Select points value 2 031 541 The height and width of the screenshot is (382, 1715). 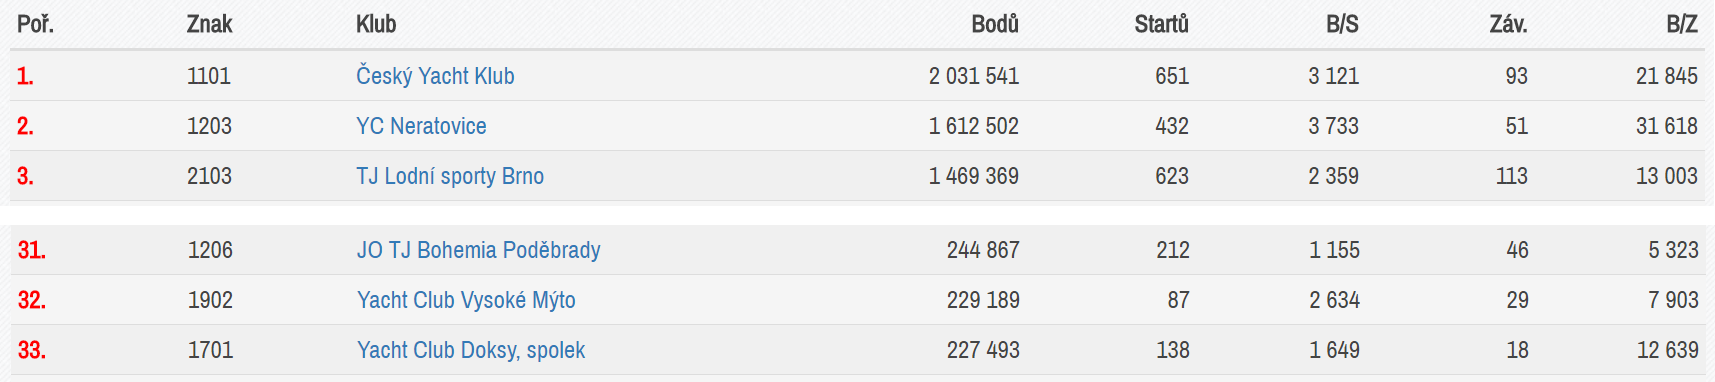[x=974, y=76]
